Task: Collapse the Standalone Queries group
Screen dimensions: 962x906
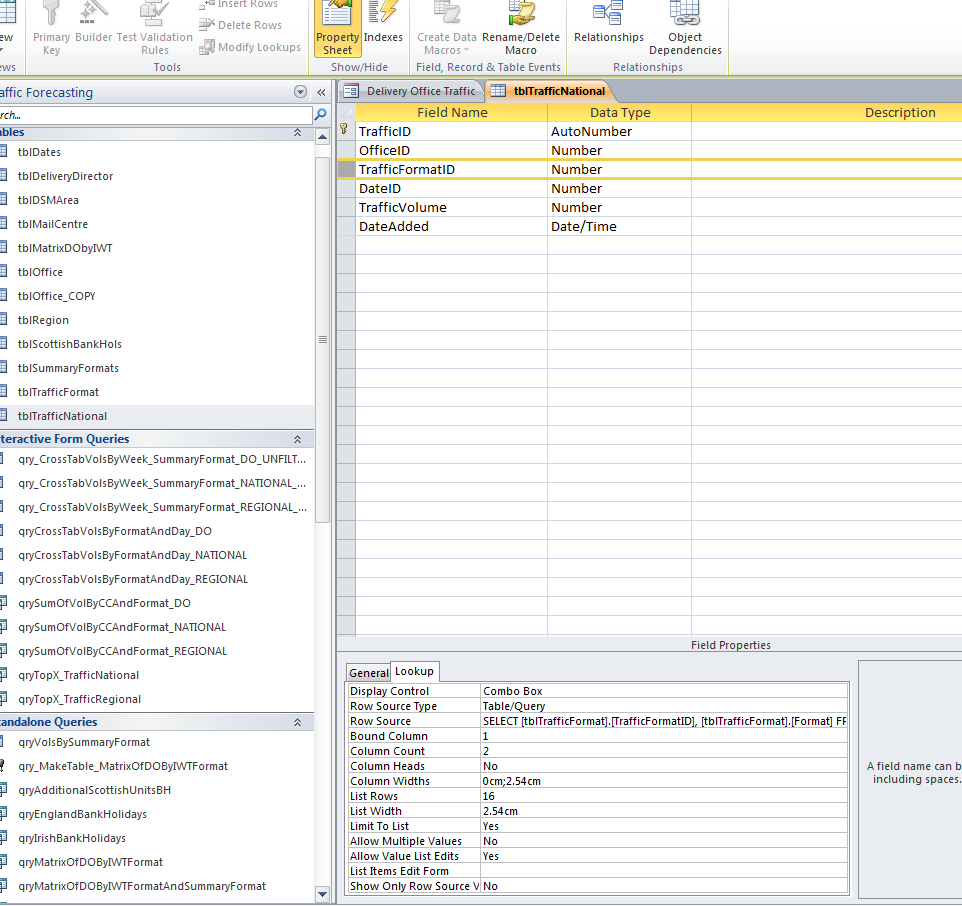Action: (297, 722)
